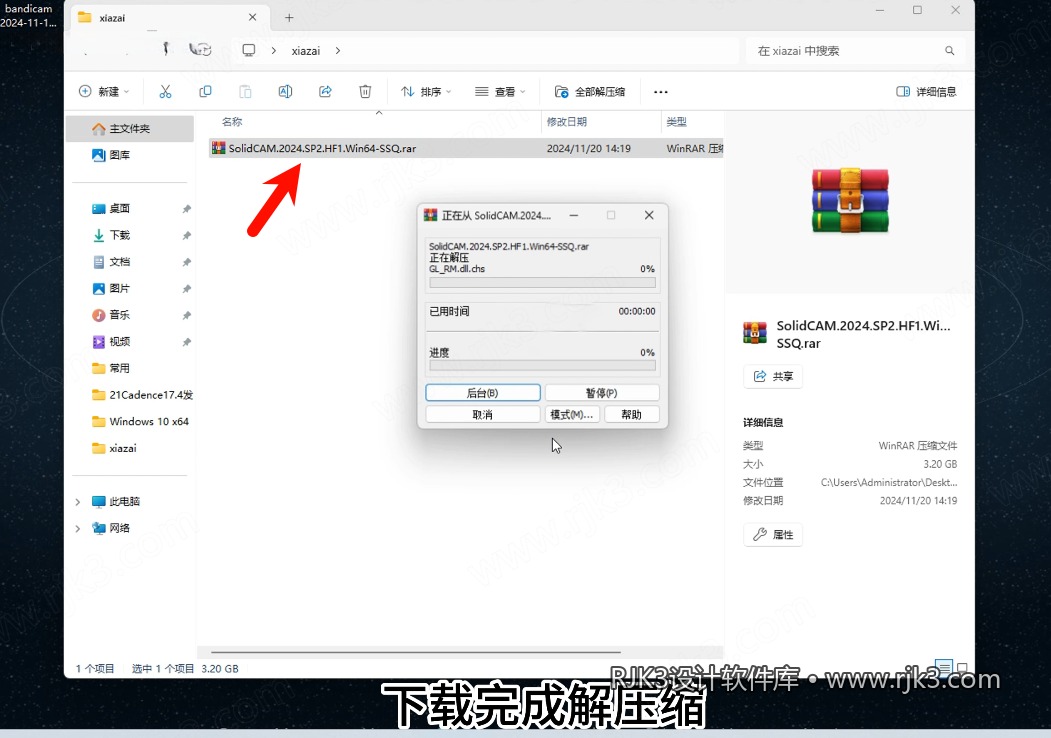Close the xiazai tab
1051x738 pixels.
253,17
